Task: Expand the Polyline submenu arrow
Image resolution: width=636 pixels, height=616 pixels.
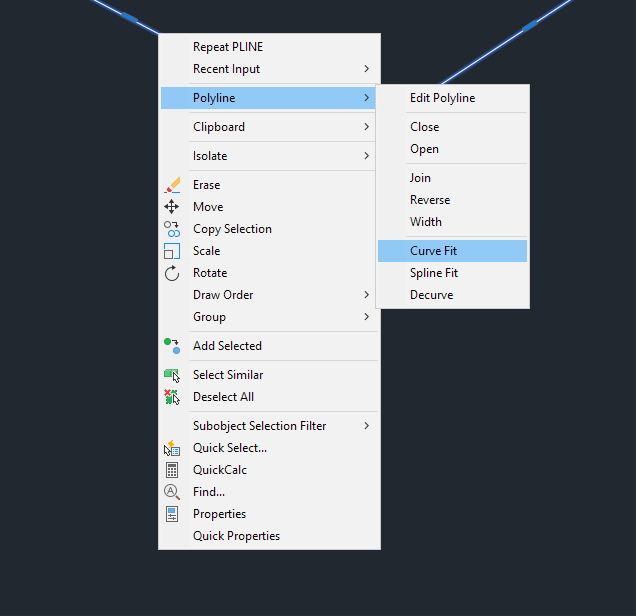Action: (x=367, y=98)
